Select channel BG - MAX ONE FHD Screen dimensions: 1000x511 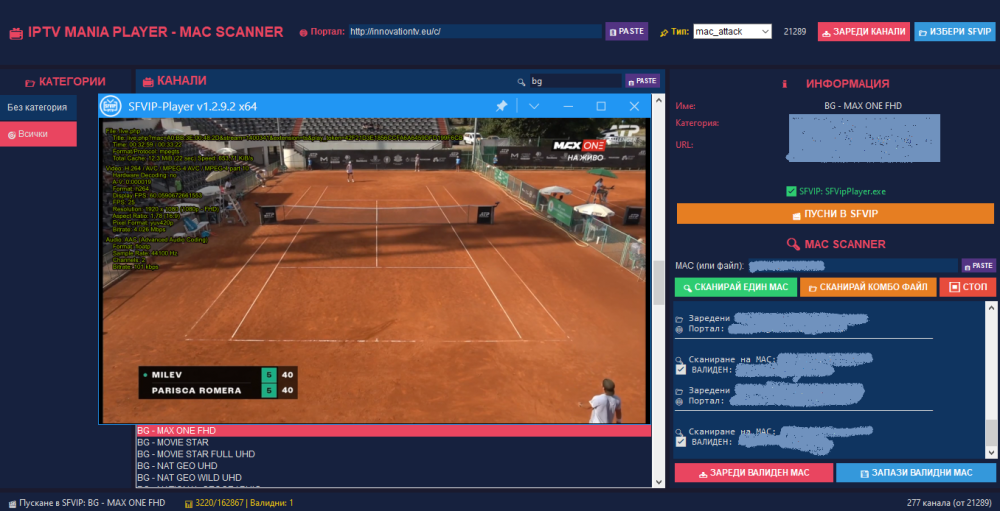393,431
